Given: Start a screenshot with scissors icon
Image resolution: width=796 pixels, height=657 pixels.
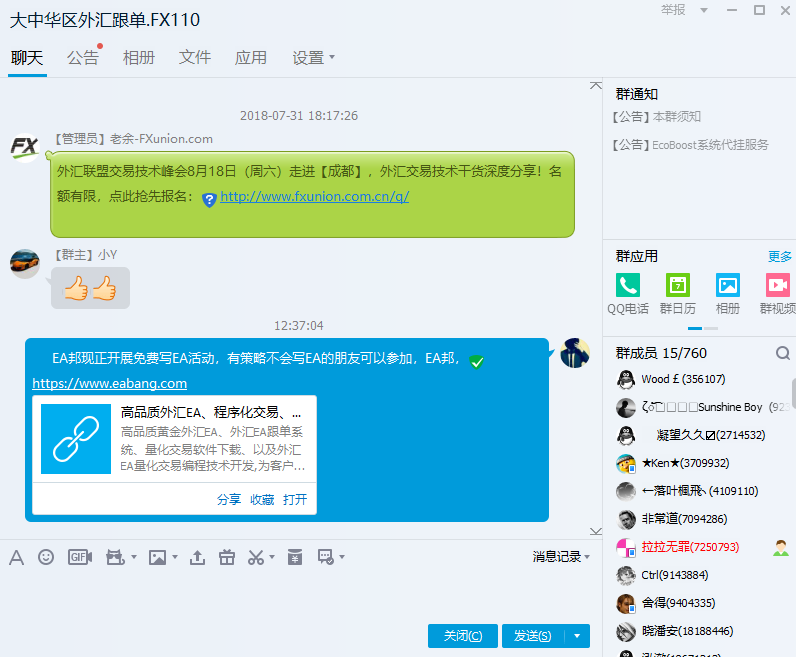Looking at the screenshot, I should (x=256, y=557).
